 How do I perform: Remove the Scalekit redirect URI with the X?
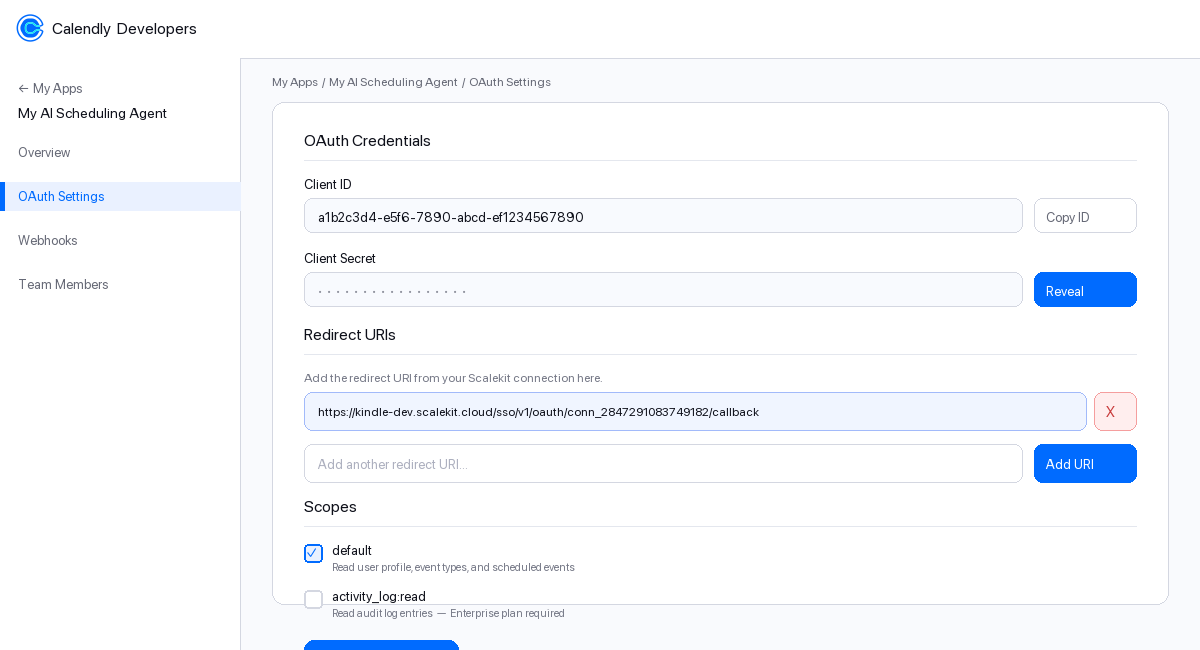coord(1115,411)
